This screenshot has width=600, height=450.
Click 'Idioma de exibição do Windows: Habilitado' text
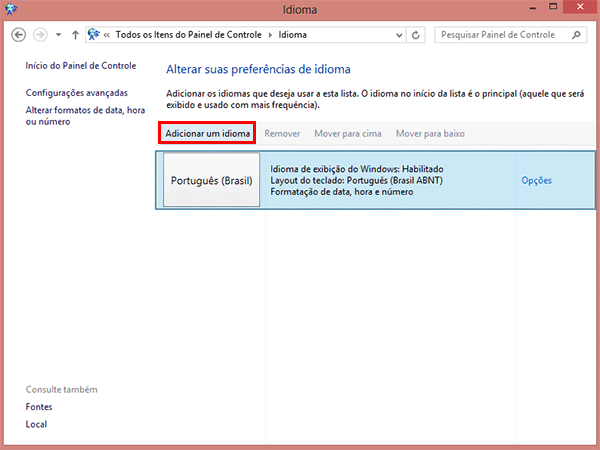point(357,169)
